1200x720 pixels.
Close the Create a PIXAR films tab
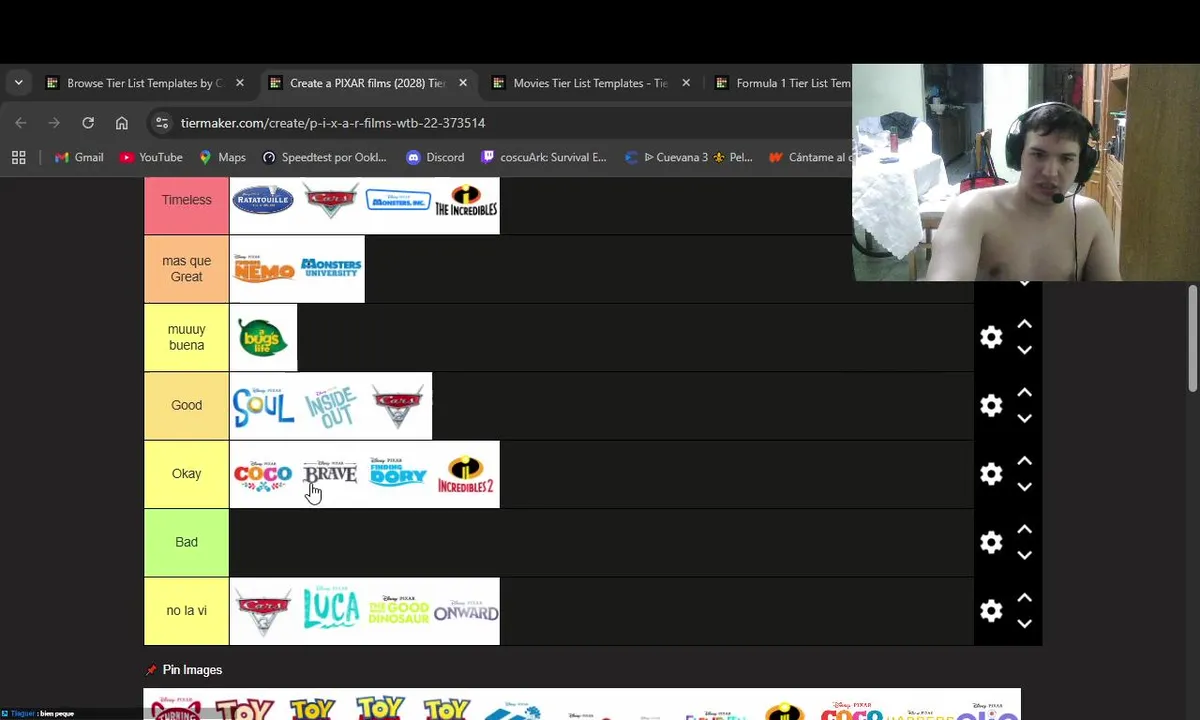463,83
